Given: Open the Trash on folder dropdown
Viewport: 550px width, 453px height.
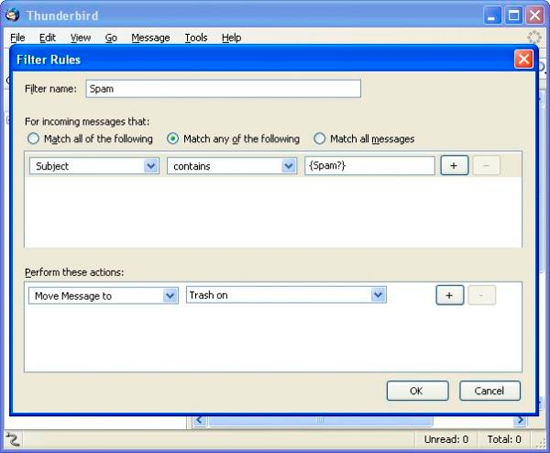Looking at the screenshot, I should coord(286,295).
